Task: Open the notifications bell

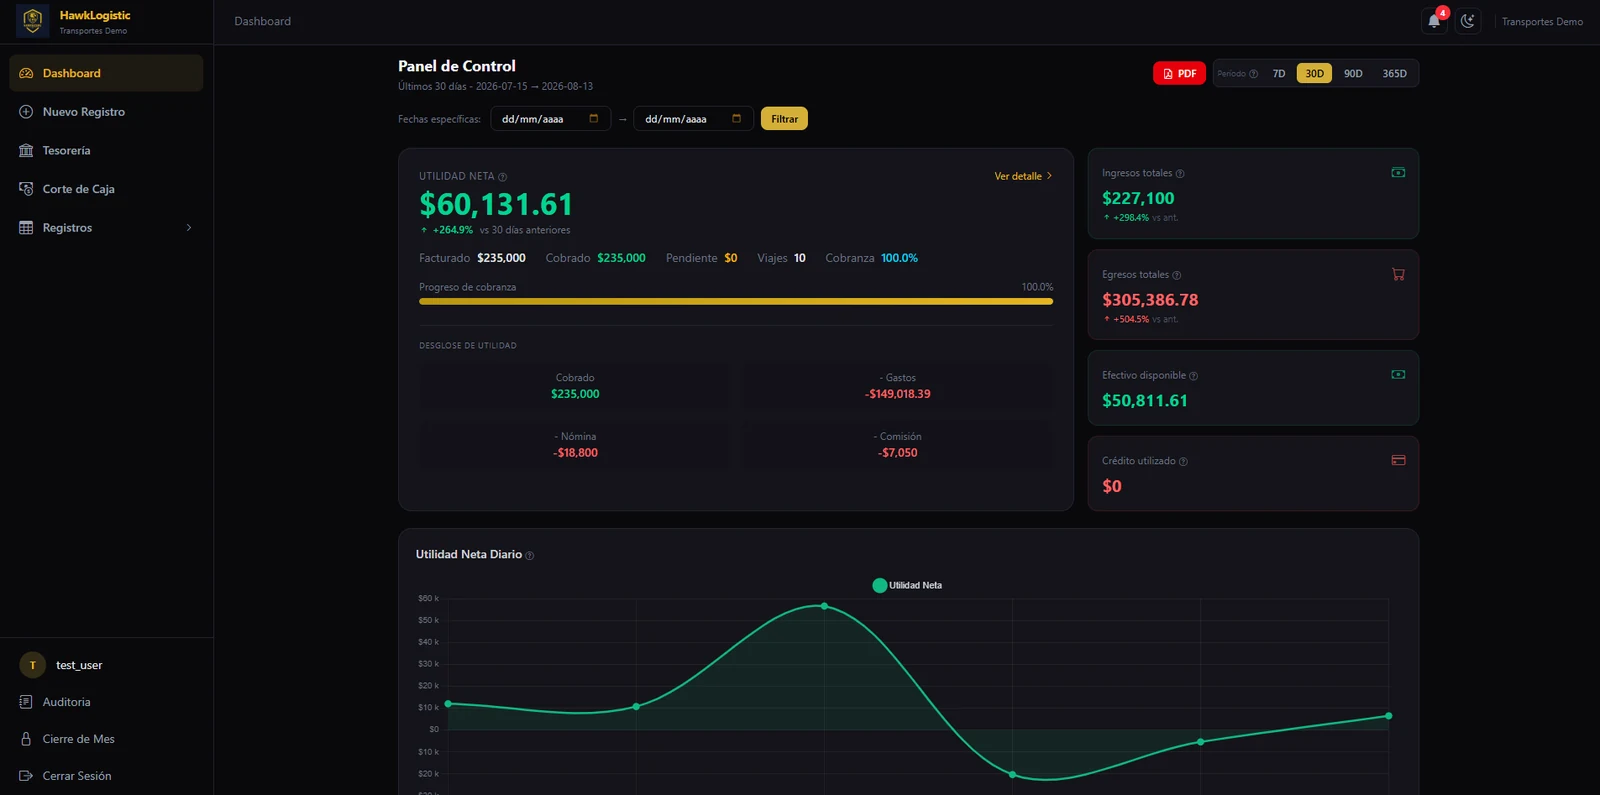Action: point(1434,21)
